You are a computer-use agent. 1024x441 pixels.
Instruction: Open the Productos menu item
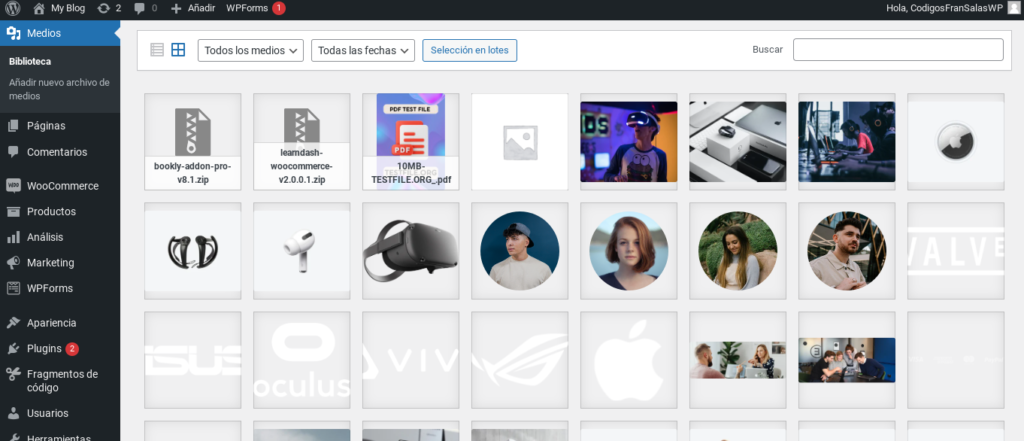[51, 211]
